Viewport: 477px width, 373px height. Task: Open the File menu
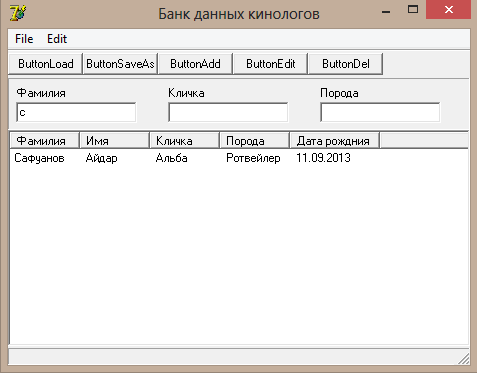pos(24,39)
